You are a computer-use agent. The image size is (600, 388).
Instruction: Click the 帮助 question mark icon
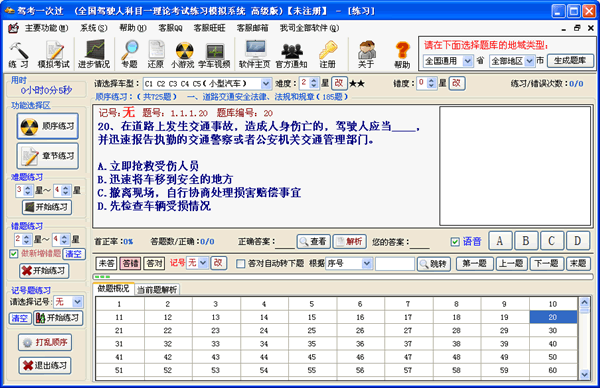402,54
